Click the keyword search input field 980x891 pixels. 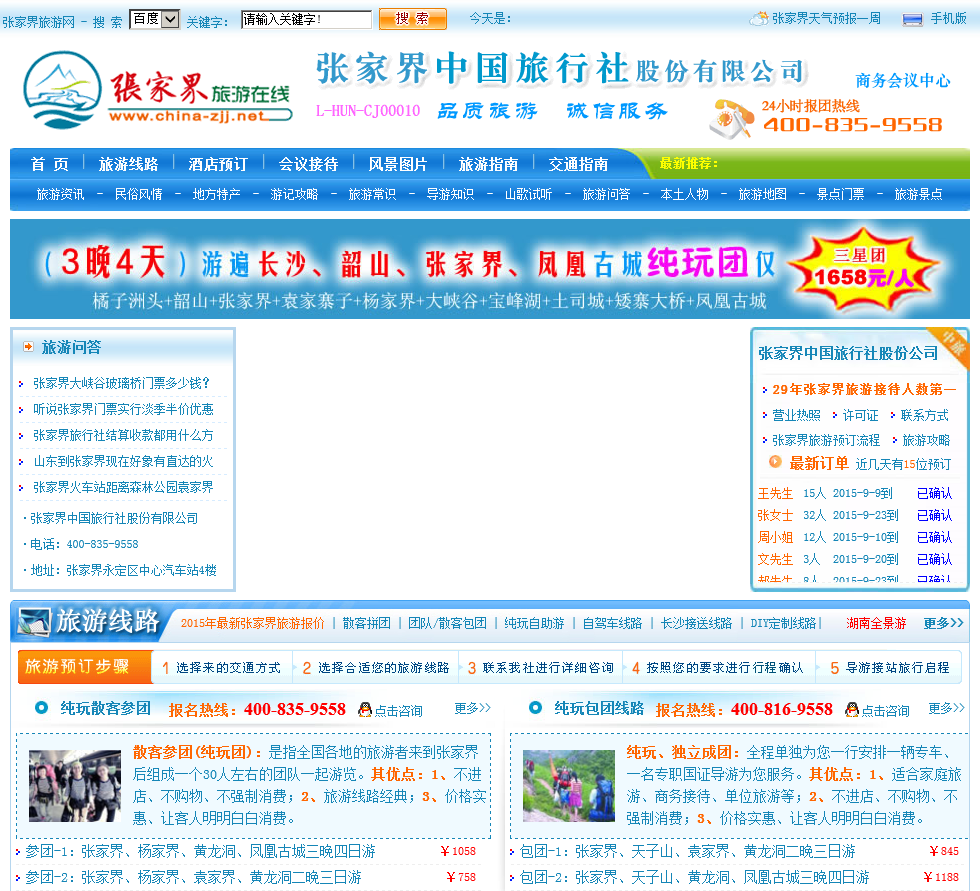pyautogui.click(x=306, y=19)
